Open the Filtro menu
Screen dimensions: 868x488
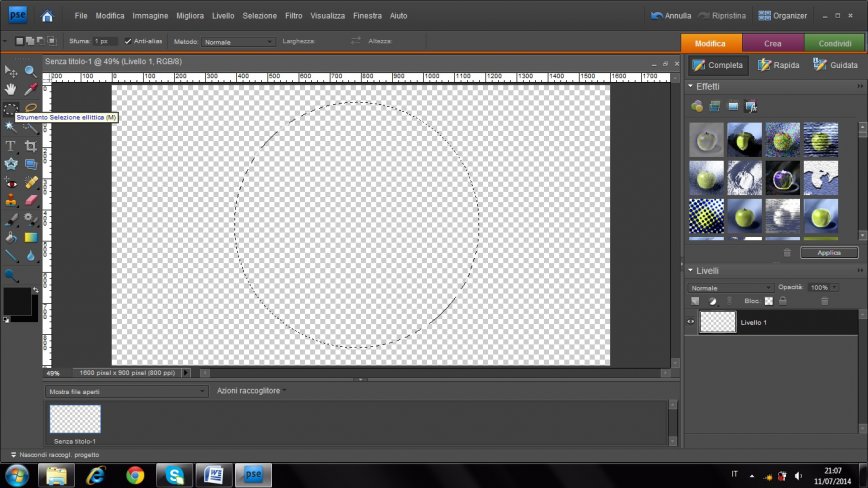click(x=293, y=16)
